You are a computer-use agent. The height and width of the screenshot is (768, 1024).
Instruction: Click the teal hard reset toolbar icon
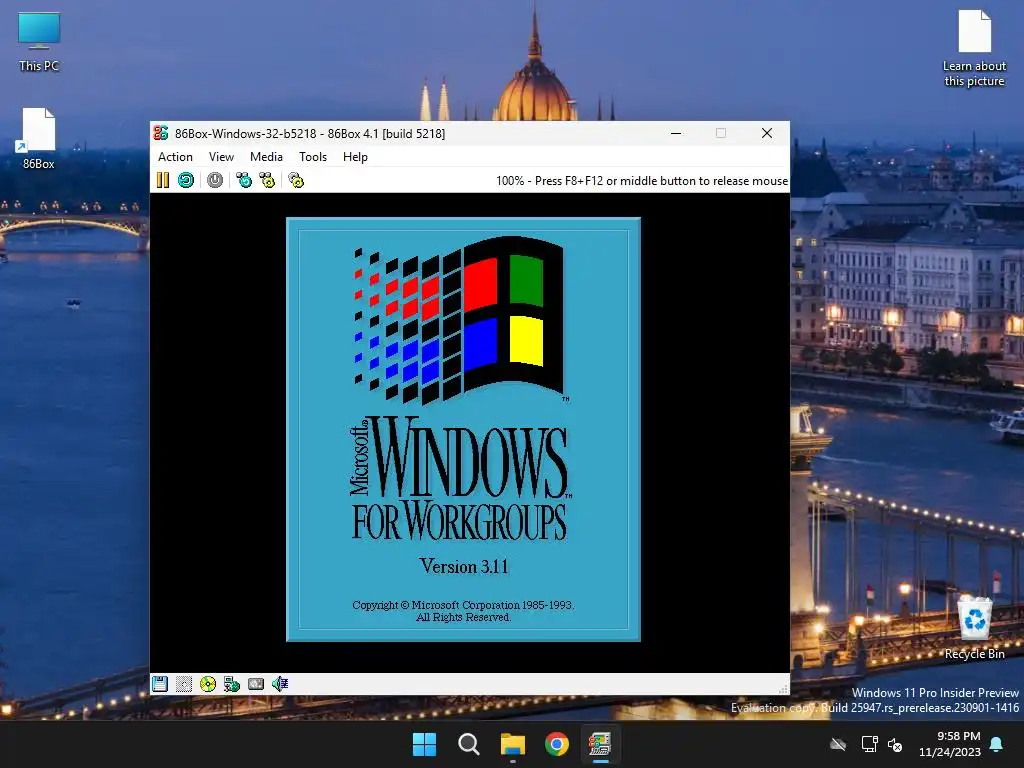[186, 180]
